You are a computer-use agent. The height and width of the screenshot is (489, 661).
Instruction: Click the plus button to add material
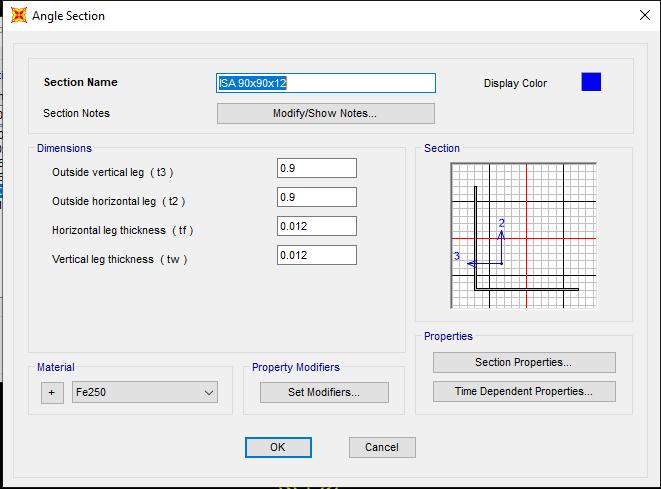53,393
